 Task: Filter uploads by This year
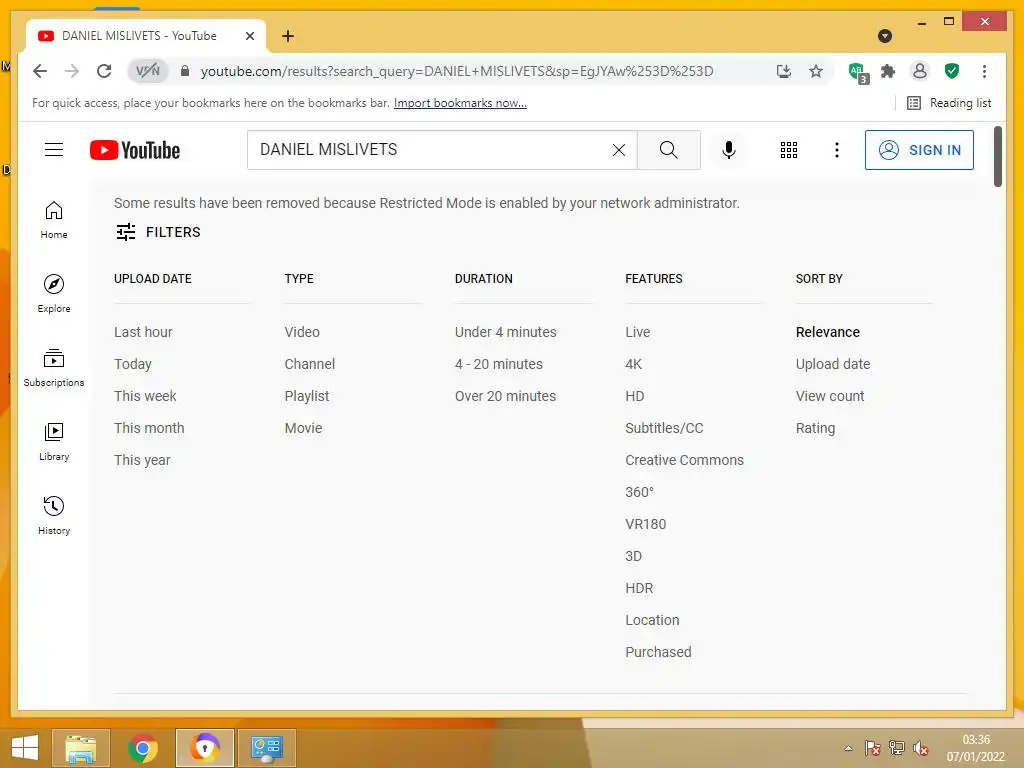click(142, 460)
